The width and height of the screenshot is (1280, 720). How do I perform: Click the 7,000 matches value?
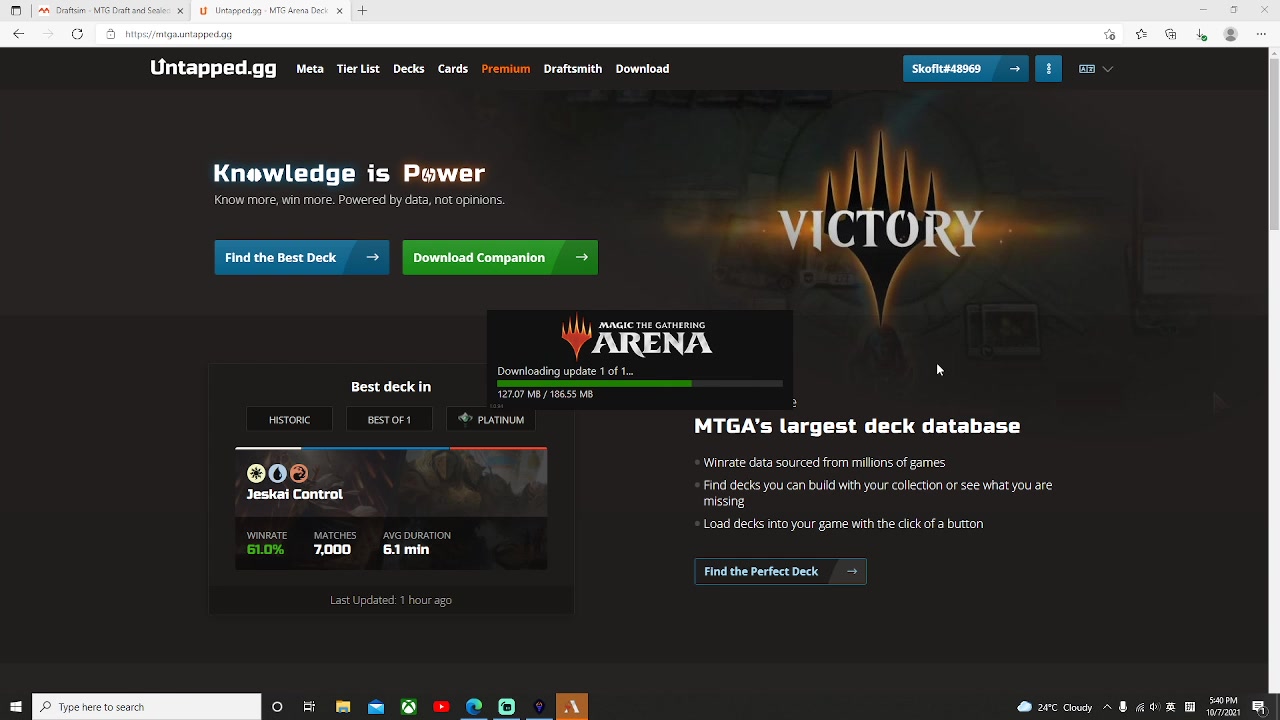[332, 550]
